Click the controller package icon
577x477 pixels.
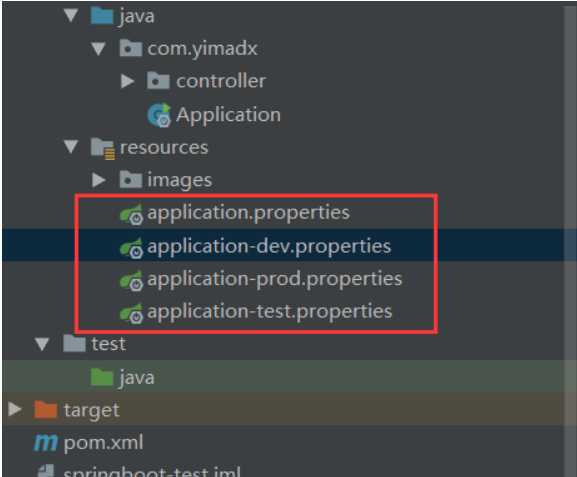(158, 81)
